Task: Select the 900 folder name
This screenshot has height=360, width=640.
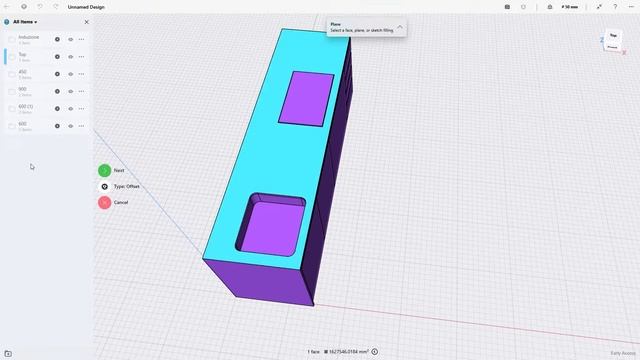Action: 22,89
